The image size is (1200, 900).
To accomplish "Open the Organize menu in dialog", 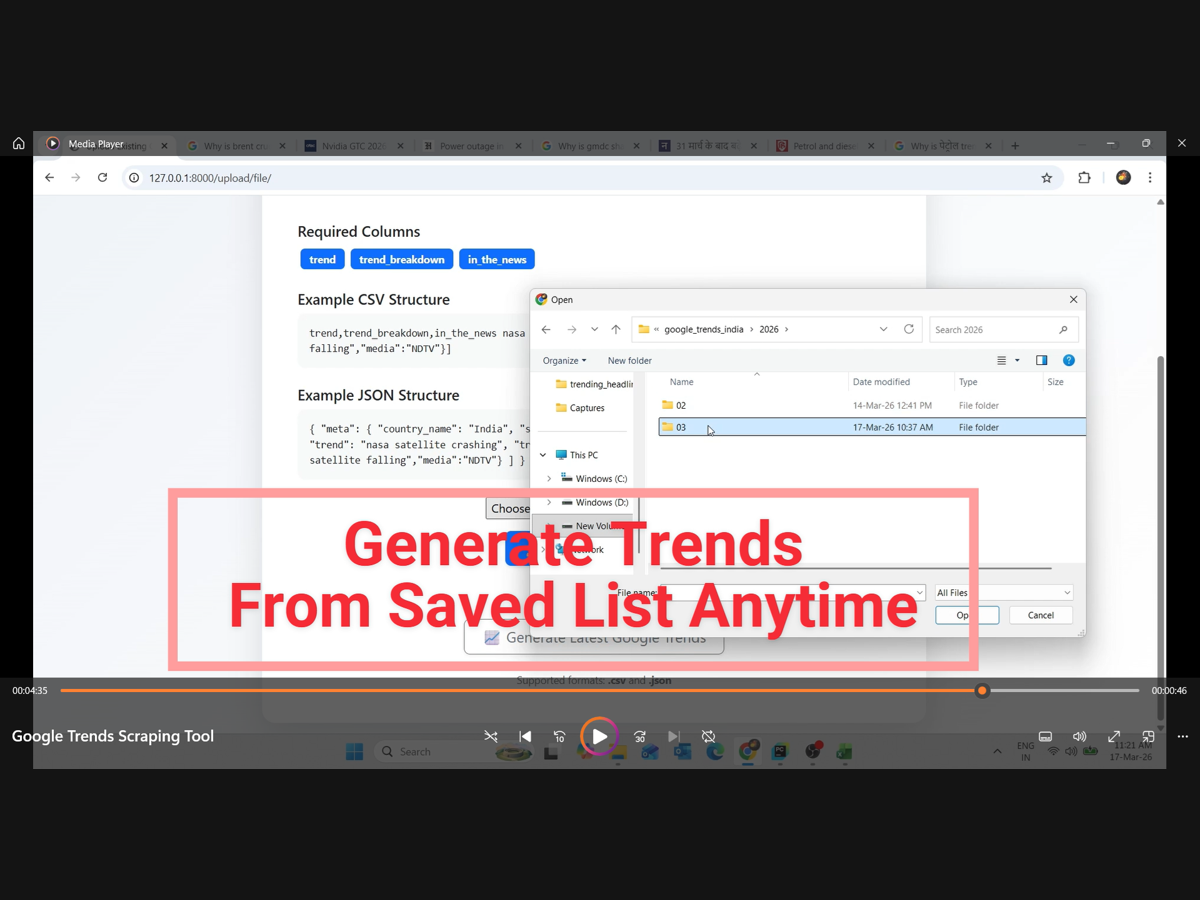I will (564, 361).
